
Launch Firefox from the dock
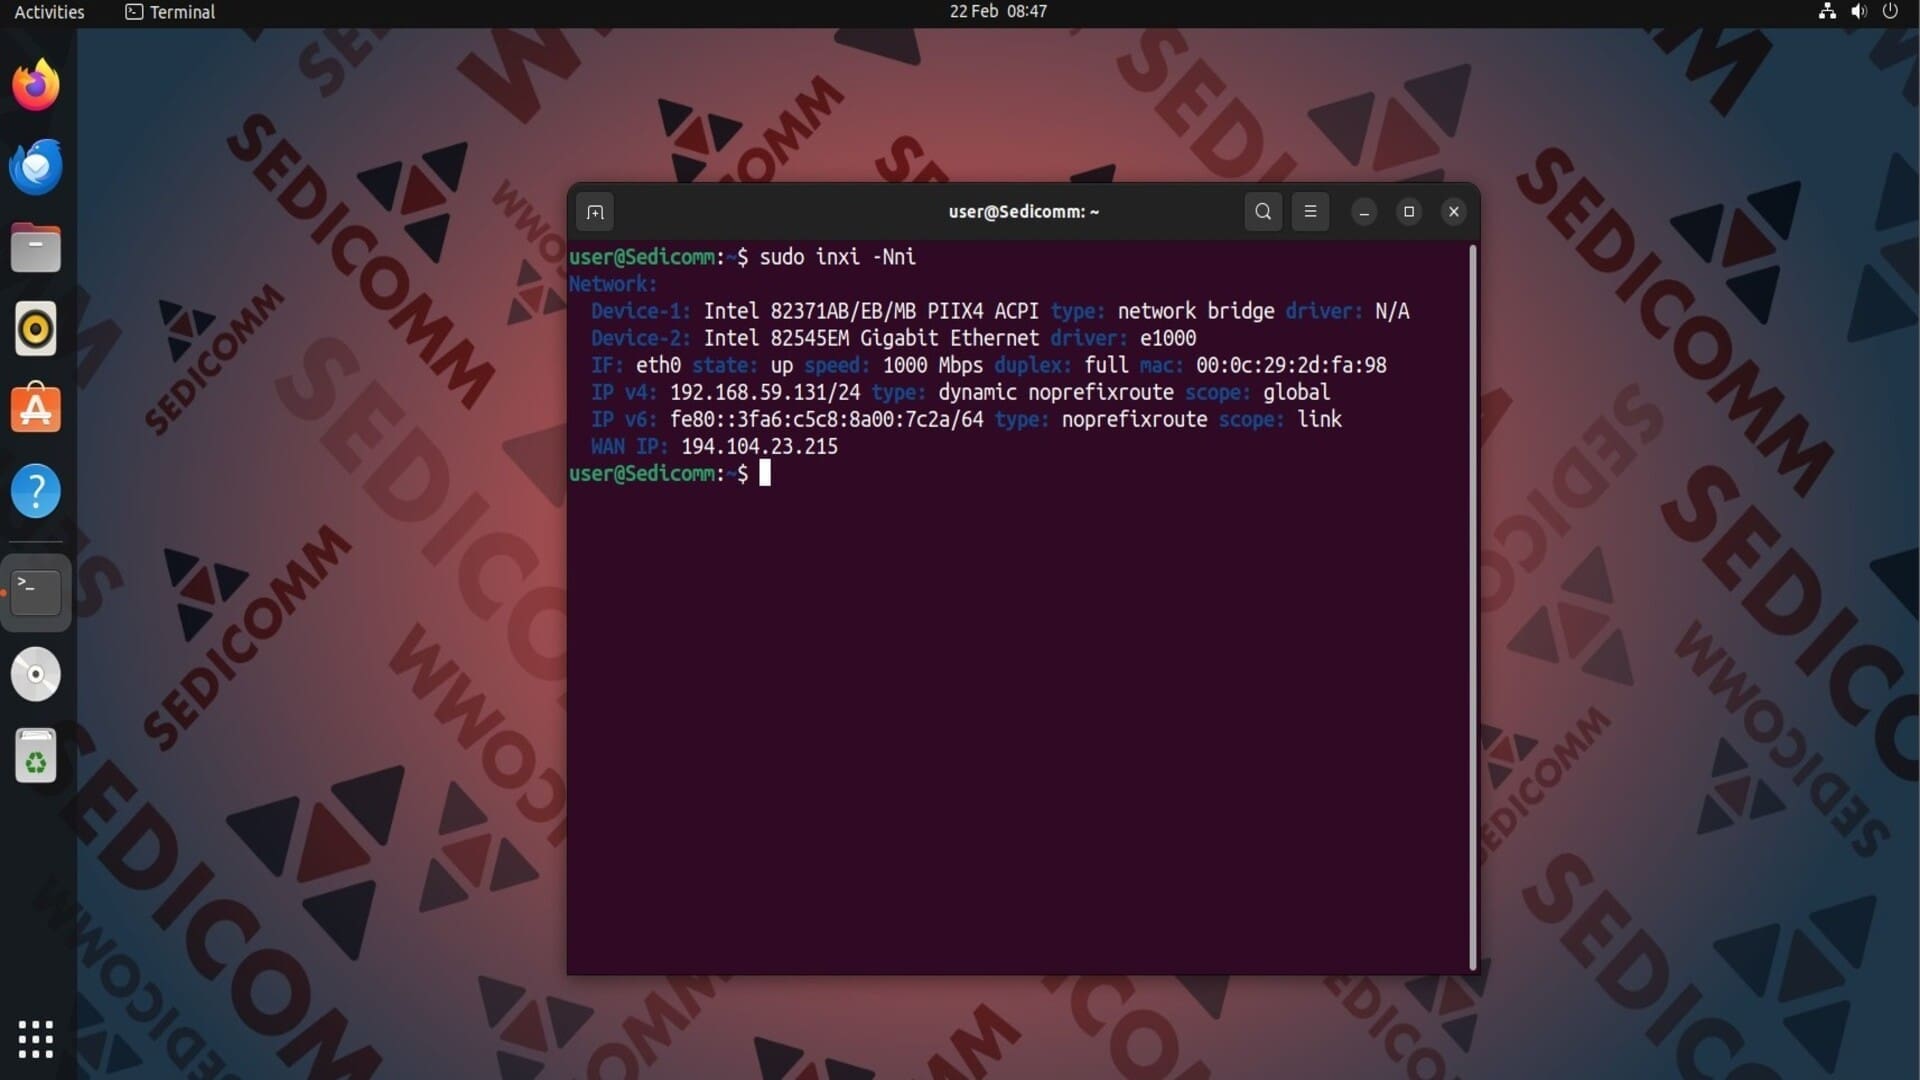36,85
